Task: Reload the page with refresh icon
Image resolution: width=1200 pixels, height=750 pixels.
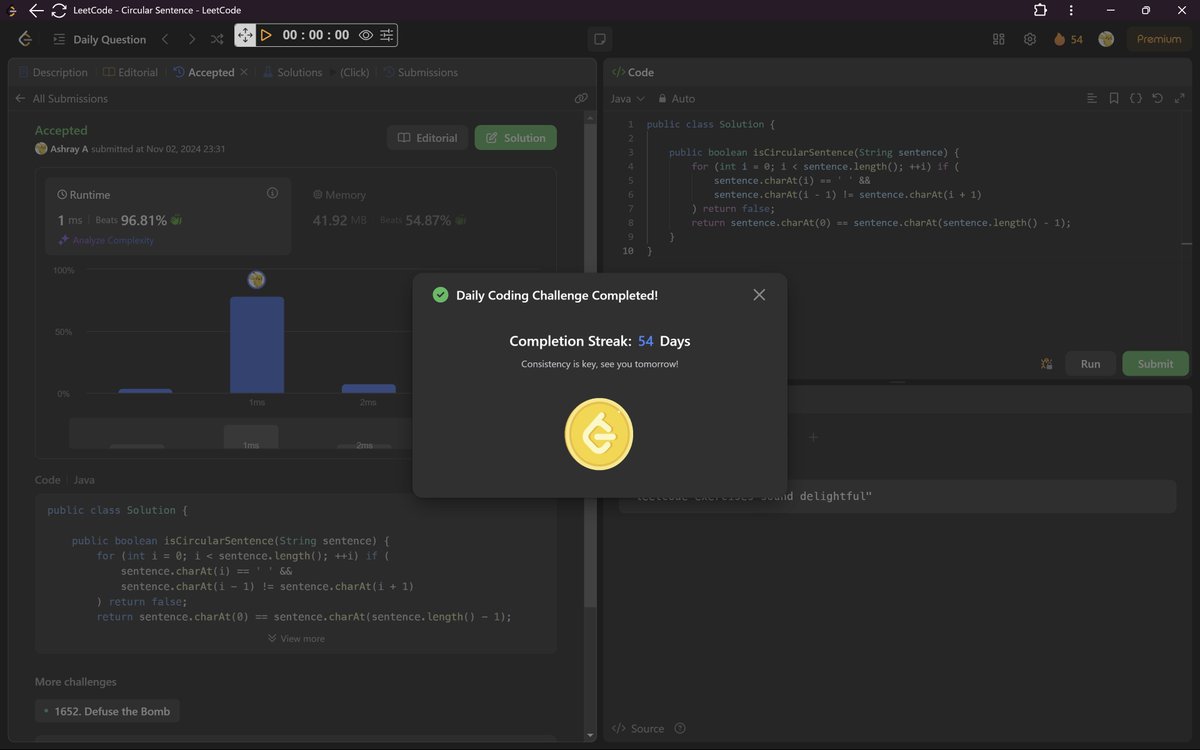Action: pyautogui.click(x=58, y=10)
